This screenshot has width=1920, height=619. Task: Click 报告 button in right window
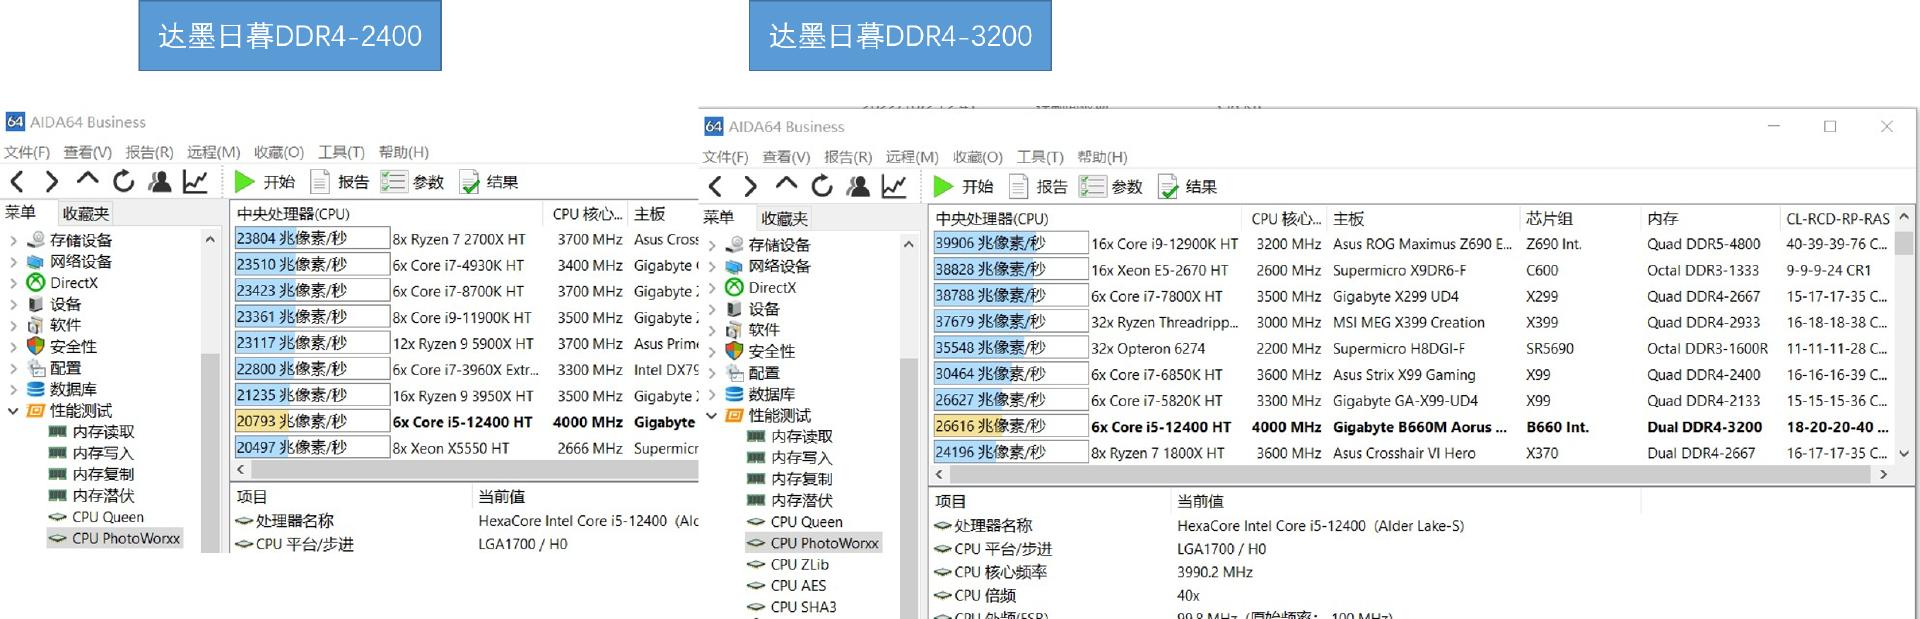1039,186
